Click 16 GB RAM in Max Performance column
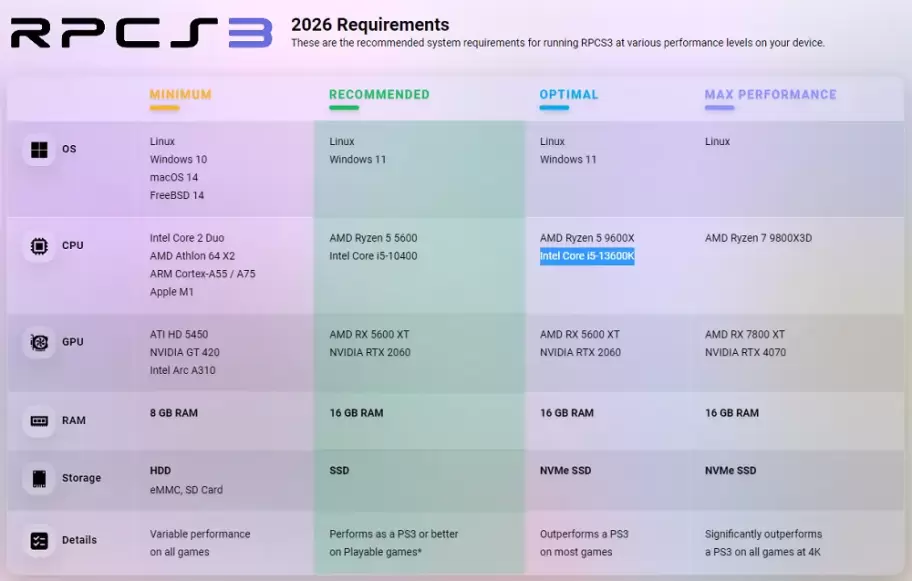 tap(732, 413)
